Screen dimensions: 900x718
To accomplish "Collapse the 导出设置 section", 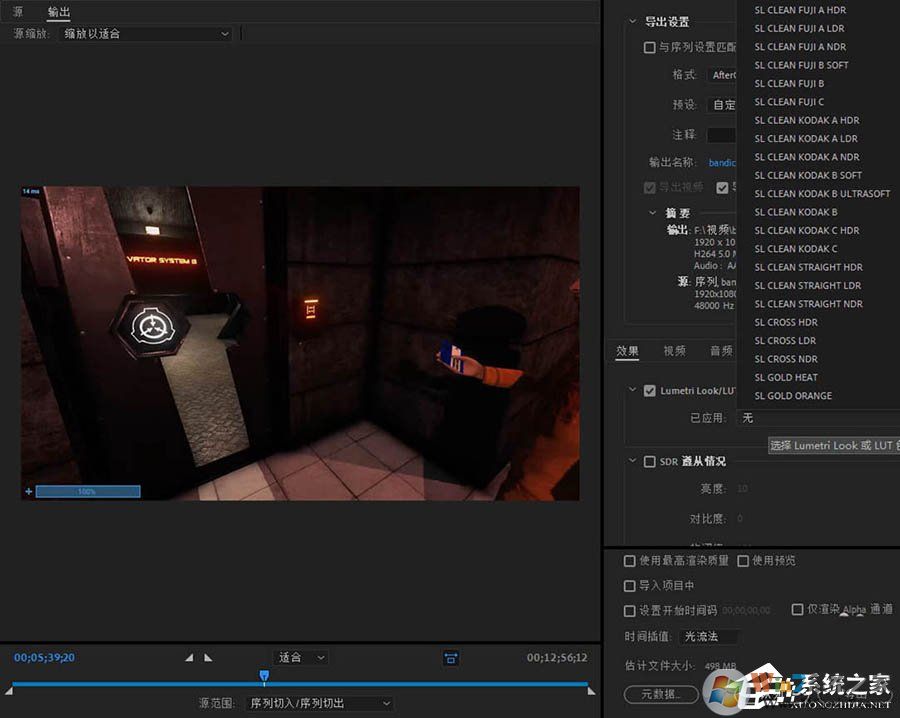I will (x=632, y=21).
